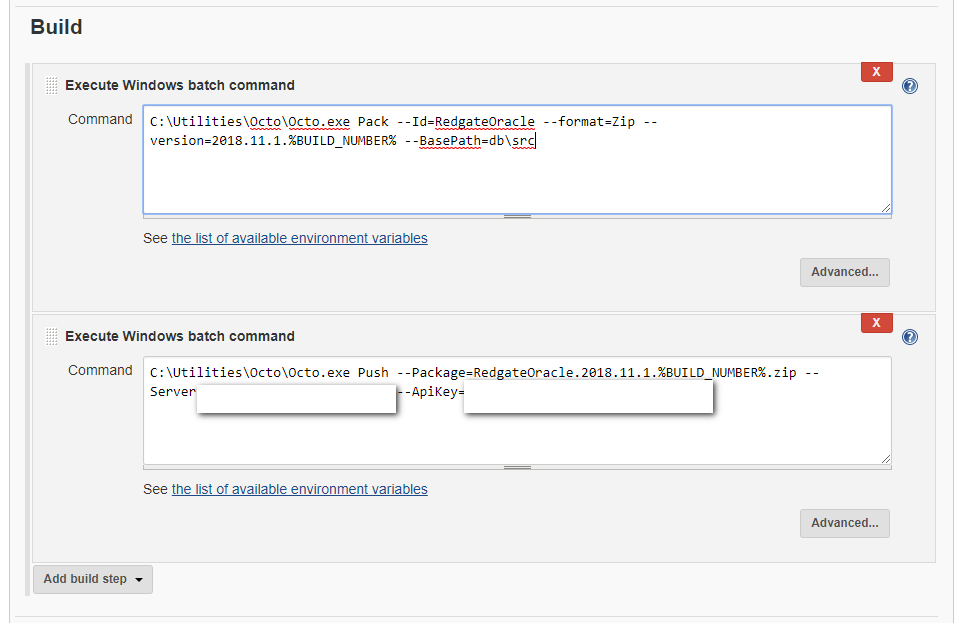
Task: Show Advanced options for the Octo Pack step
Action: [844, 272]
